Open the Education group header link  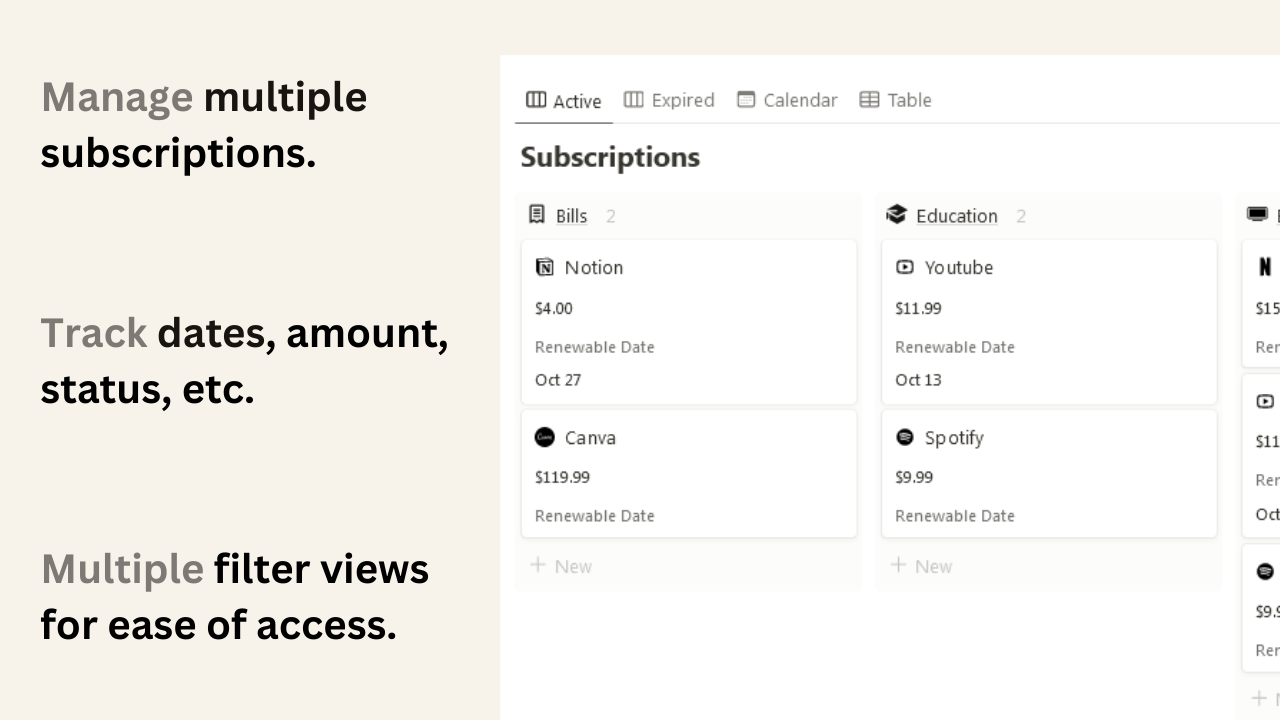pos(957,216)
